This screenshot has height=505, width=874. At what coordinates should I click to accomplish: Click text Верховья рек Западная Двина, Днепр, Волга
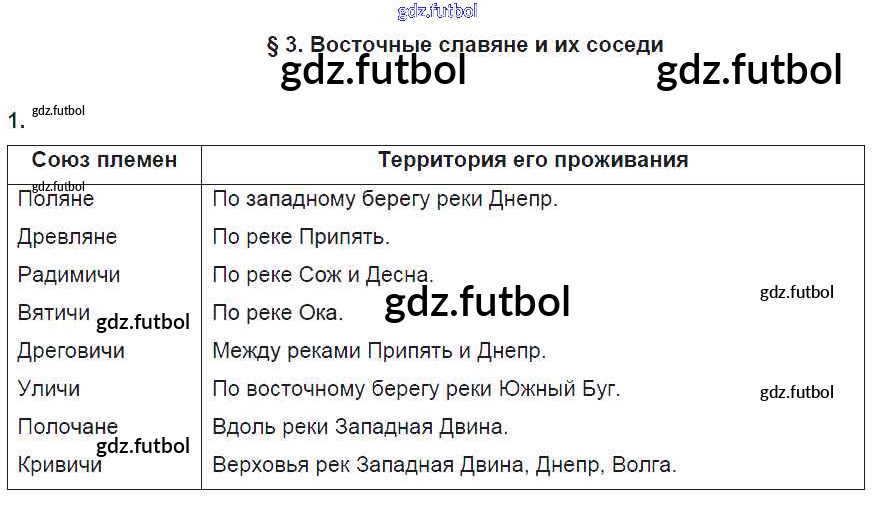pyautogui.click(x=444, y=464)
